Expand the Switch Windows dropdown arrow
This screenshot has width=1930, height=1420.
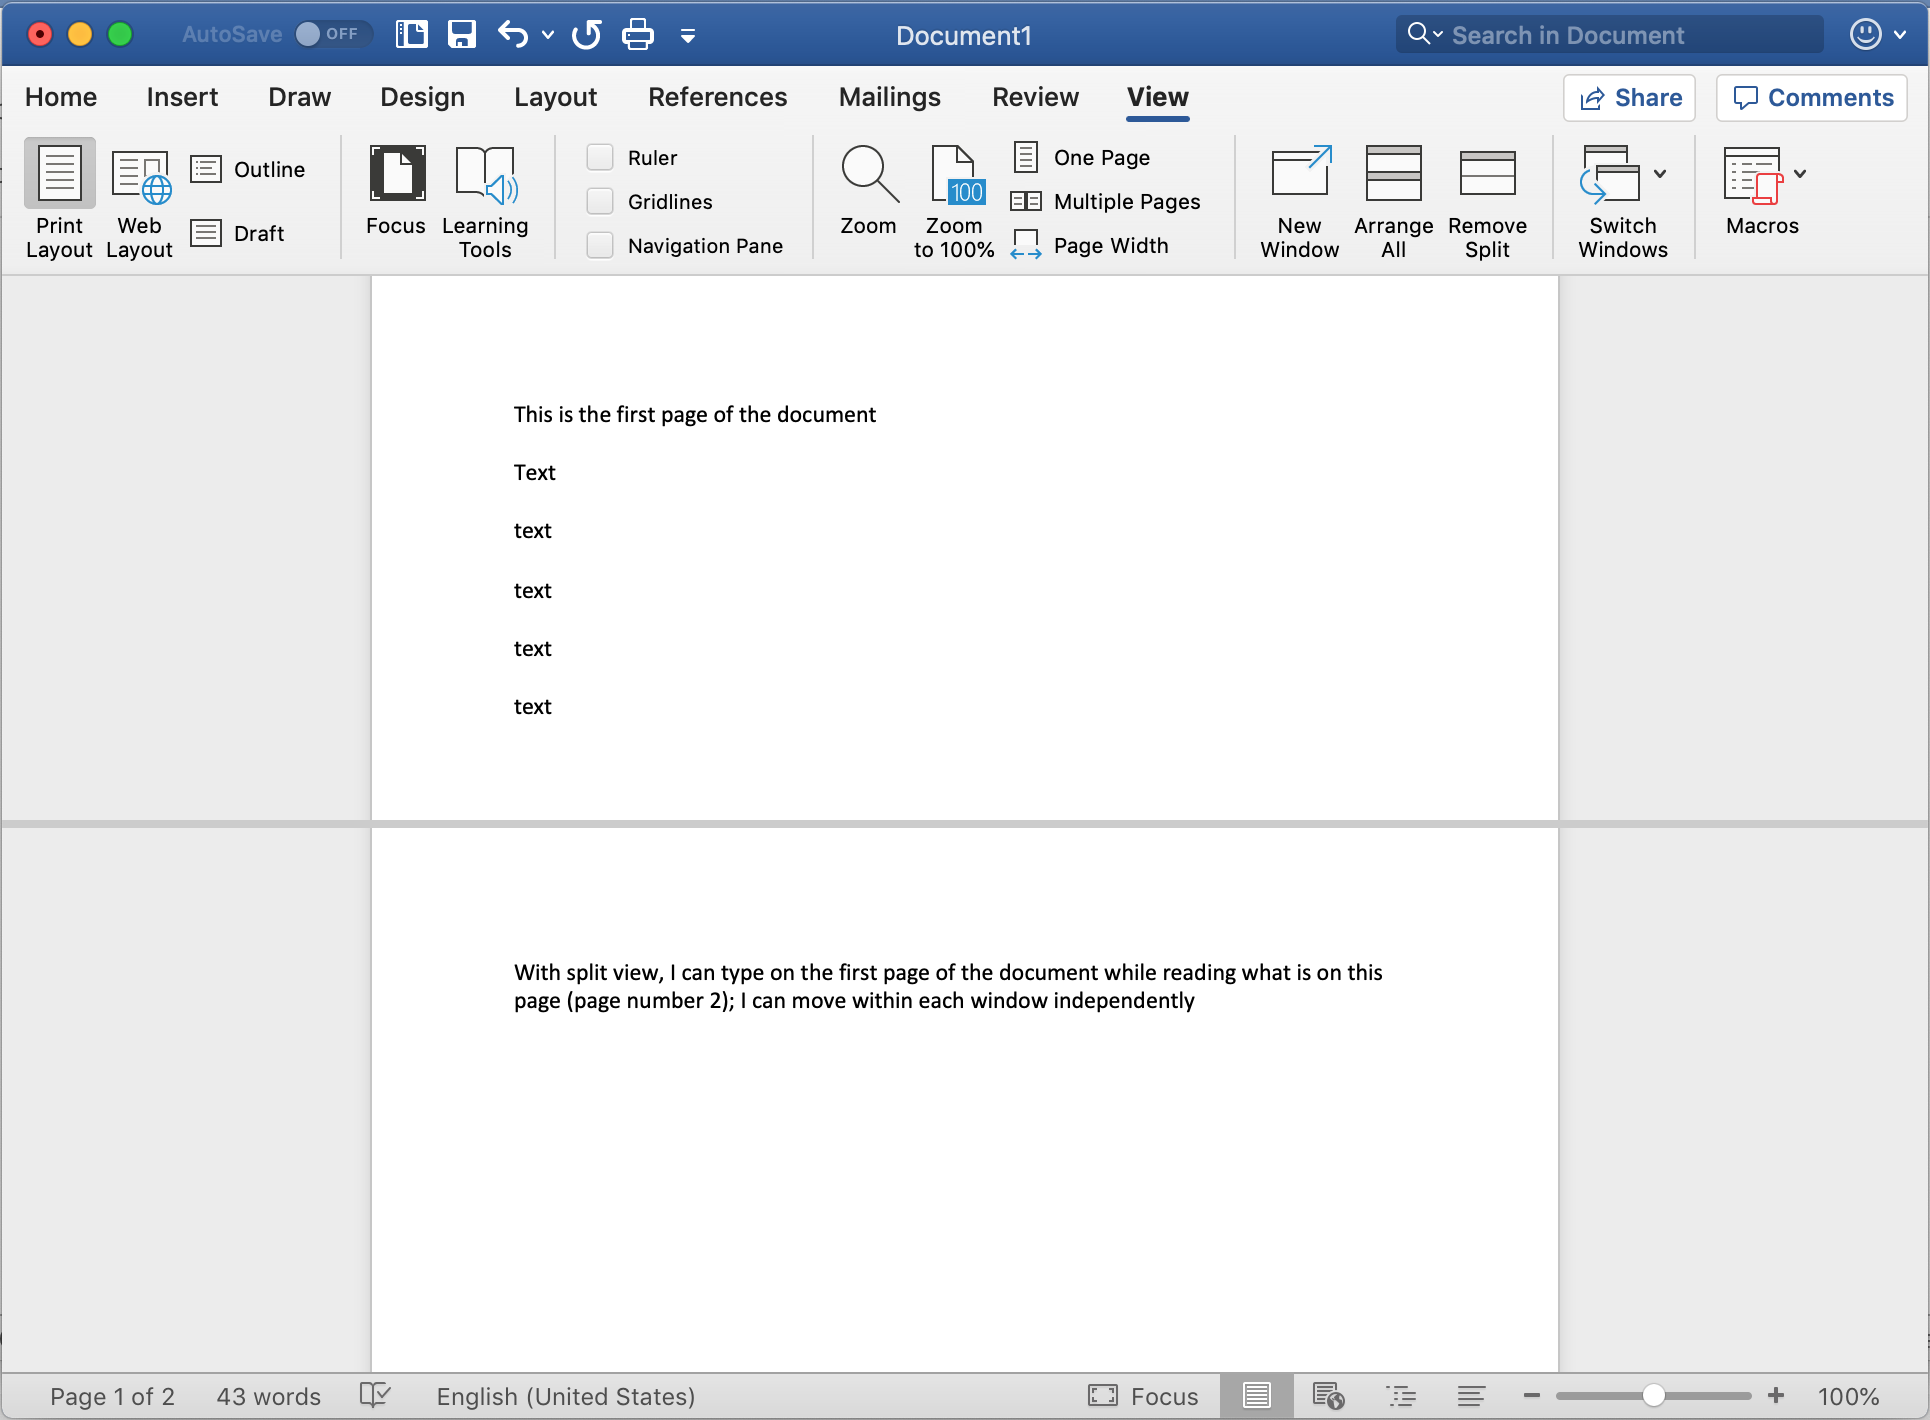pos(1660,174)
